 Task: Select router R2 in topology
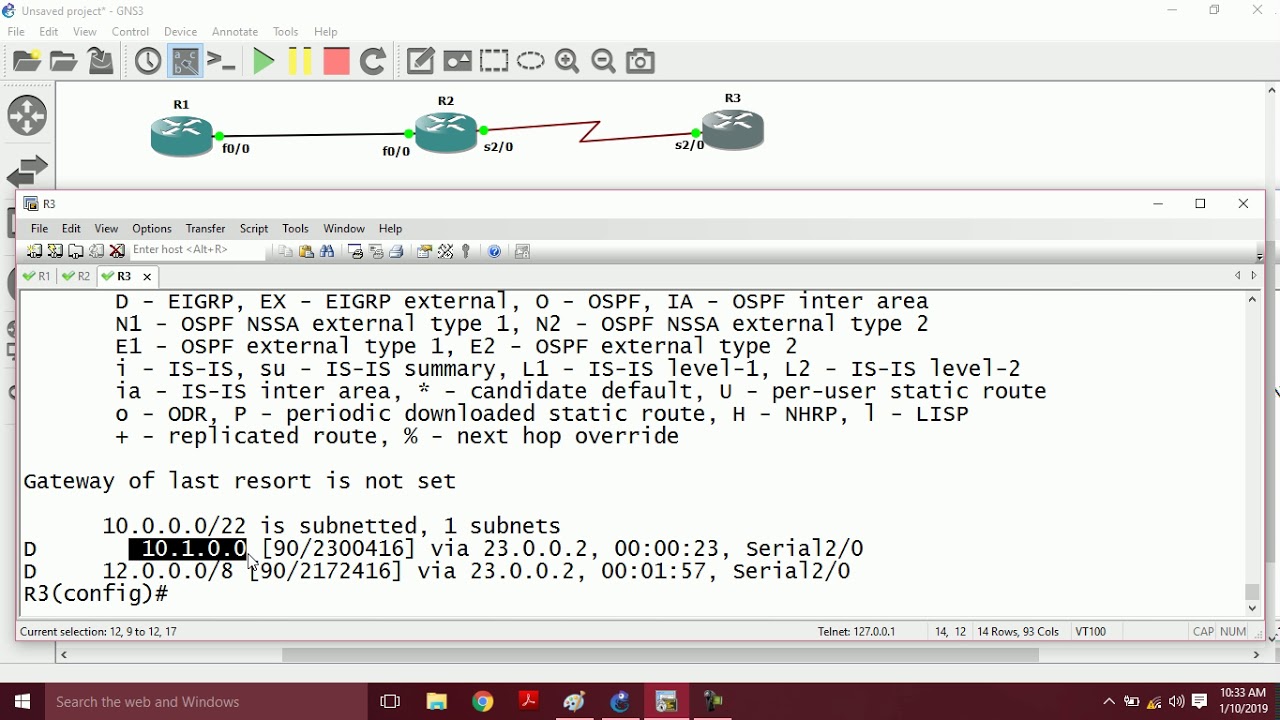point(446,131)
